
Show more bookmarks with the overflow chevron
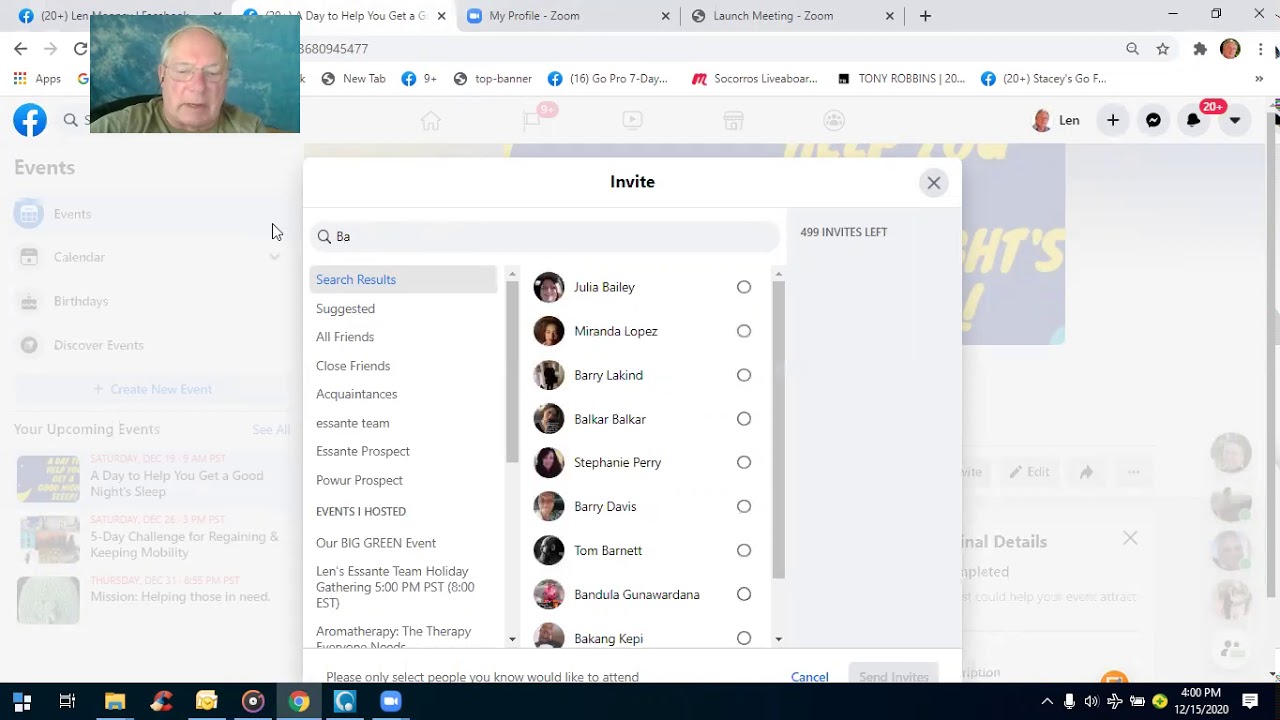pyautogui.click(x=1259, y=79)
